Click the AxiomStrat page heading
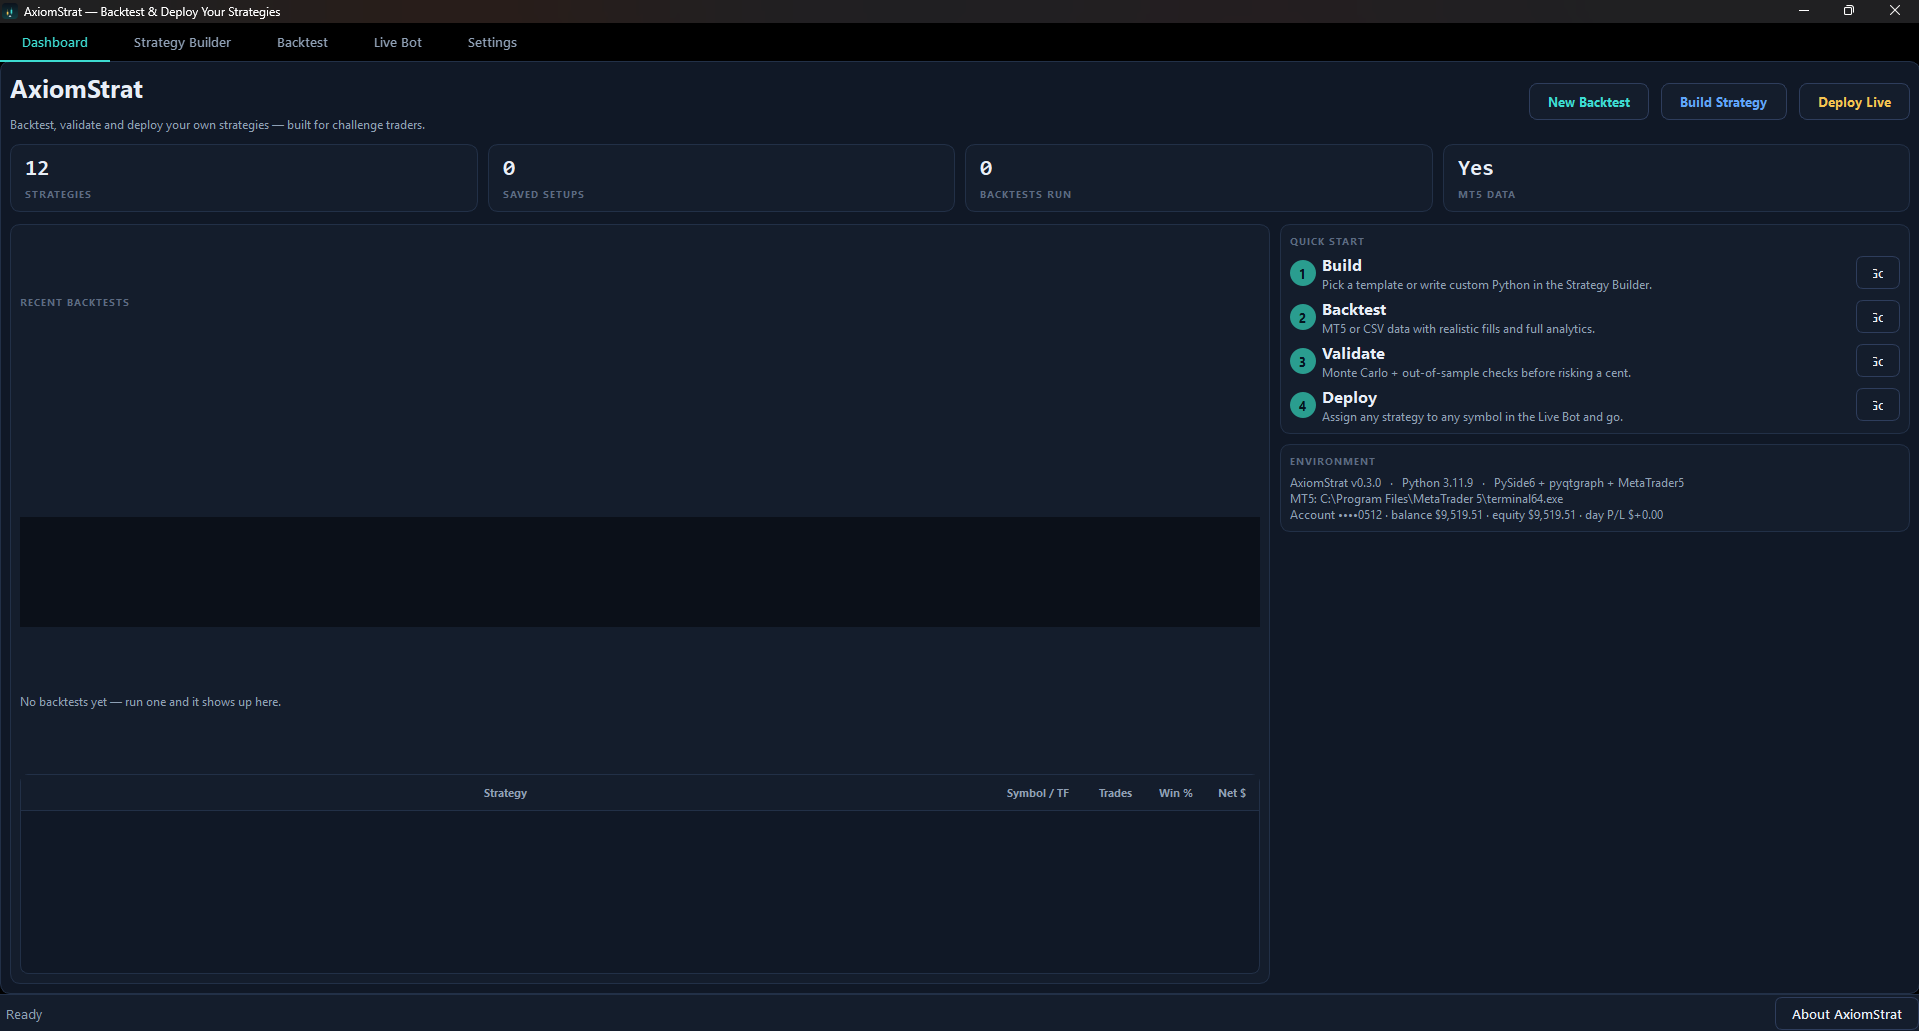This screenshot has width=1919, height=1031. pos(77,89)
